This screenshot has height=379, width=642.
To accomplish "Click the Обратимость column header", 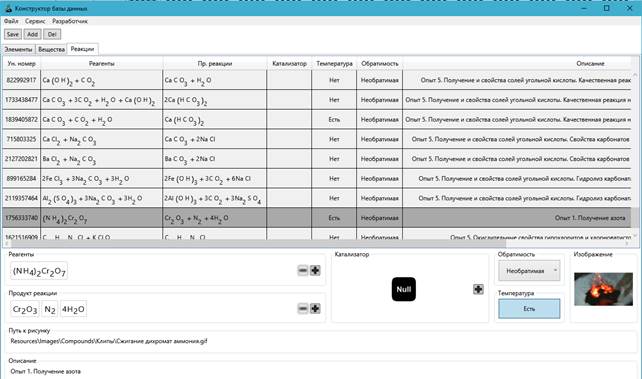I will pos(380,63).
